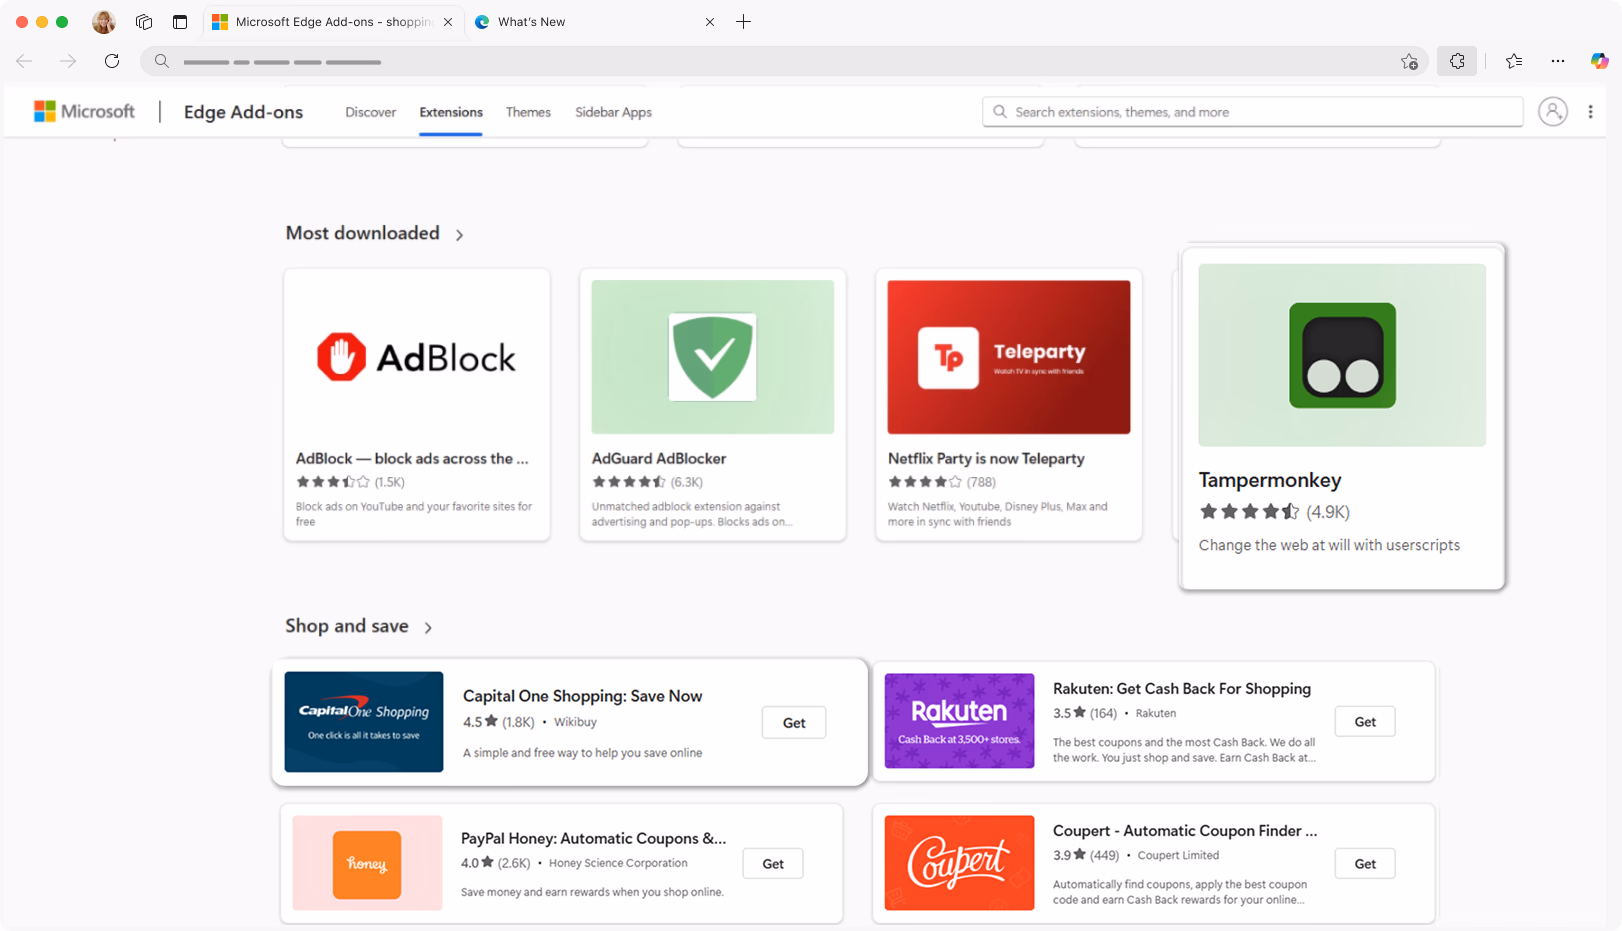This screenshot has height=931, width=1622.
Task: Click the Teleparty (788) rating stars
Action: pos(925,482)
